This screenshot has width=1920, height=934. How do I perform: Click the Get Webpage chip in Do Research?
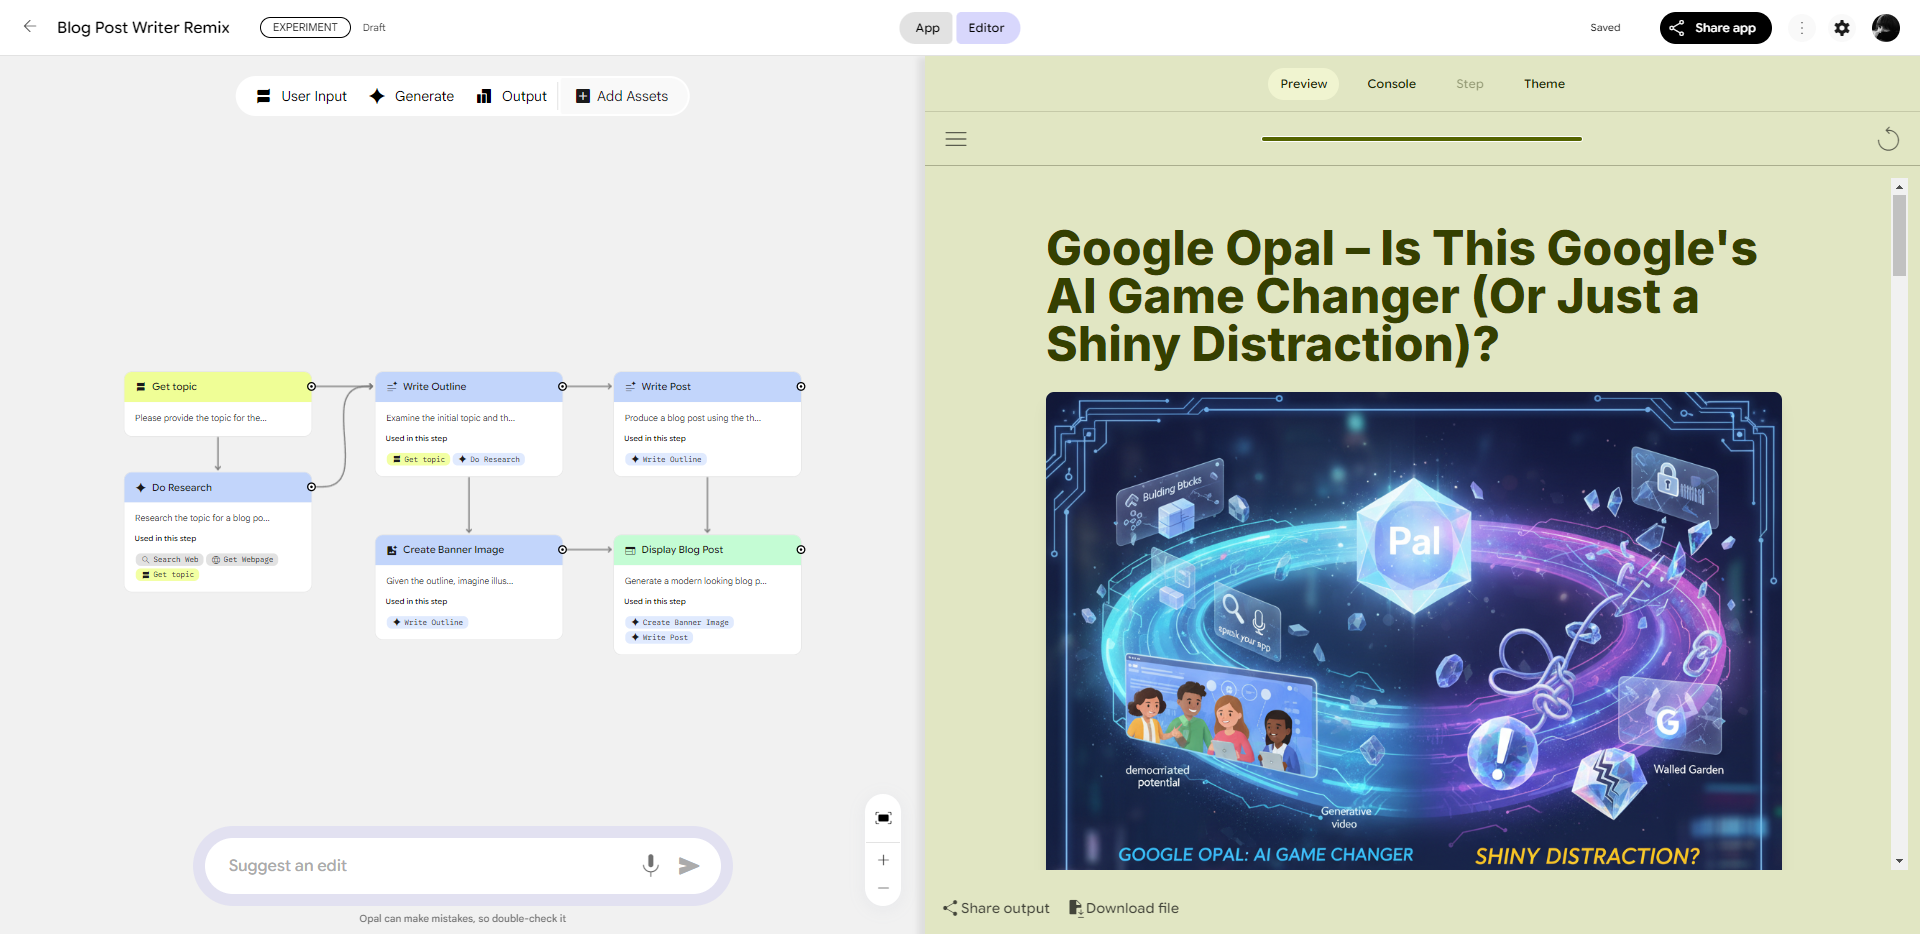[x=243, y=559]
